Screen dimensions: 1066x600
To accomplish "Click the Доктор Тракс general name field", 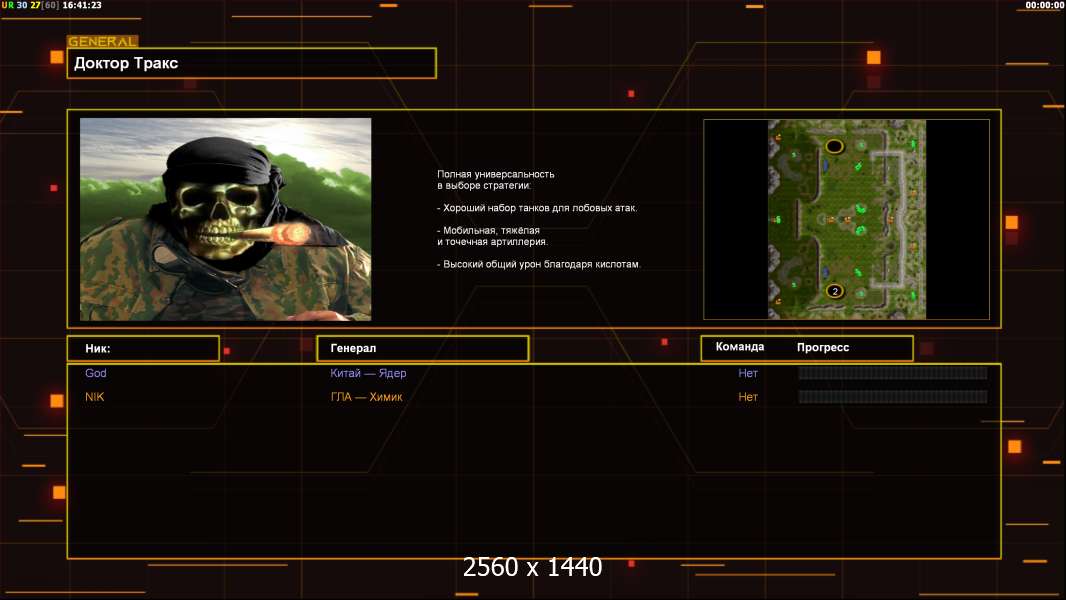I will pos(252,63).
